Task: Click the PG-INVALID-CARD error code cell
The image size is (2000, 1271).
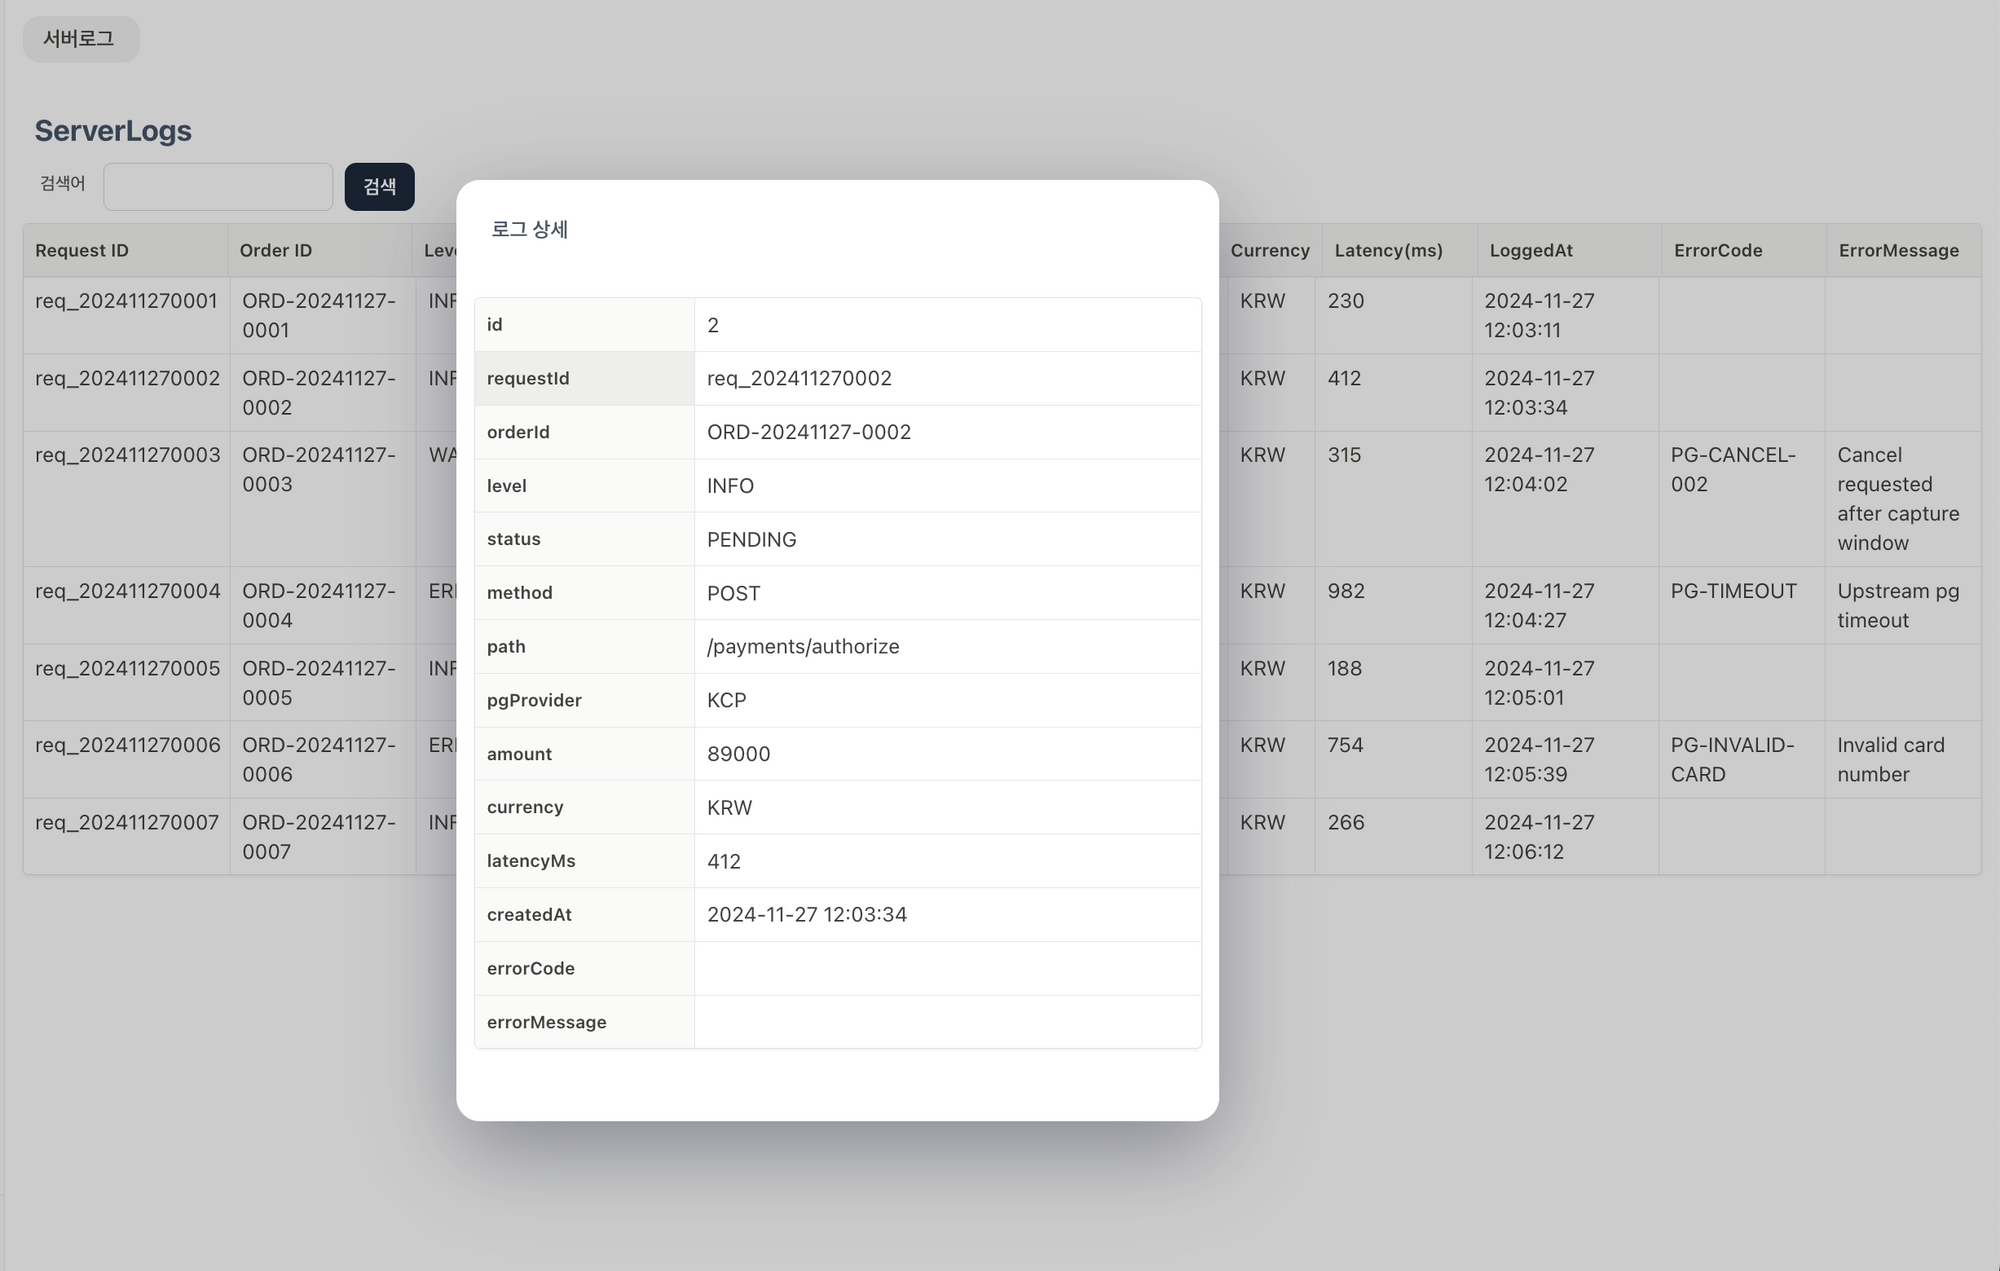Action: click(x=1732, y=759)
